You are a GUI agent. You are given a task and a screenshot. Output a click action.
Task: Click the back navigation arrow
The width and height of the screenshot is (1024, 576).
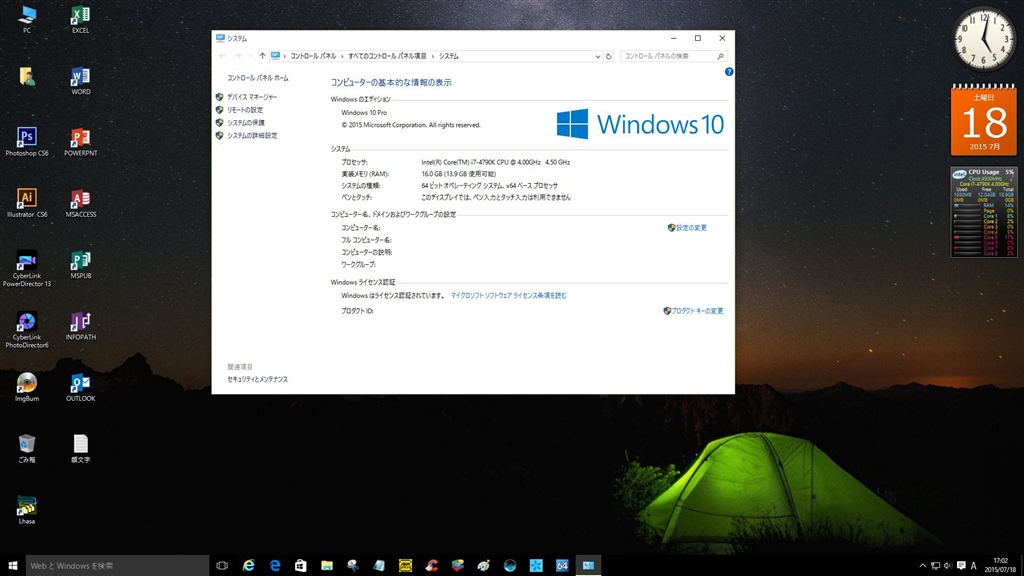coord(223,56)
